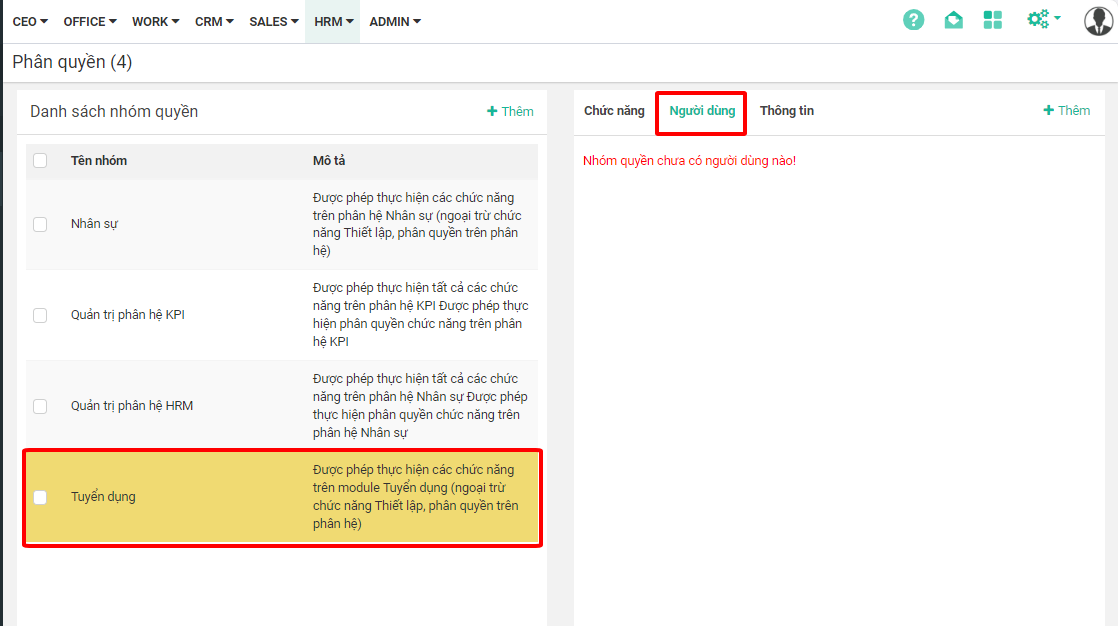The width and height of the screenshot is (1118, 626).
Task: Click the user profile avatar
Action: click(x=1098, y=21)
